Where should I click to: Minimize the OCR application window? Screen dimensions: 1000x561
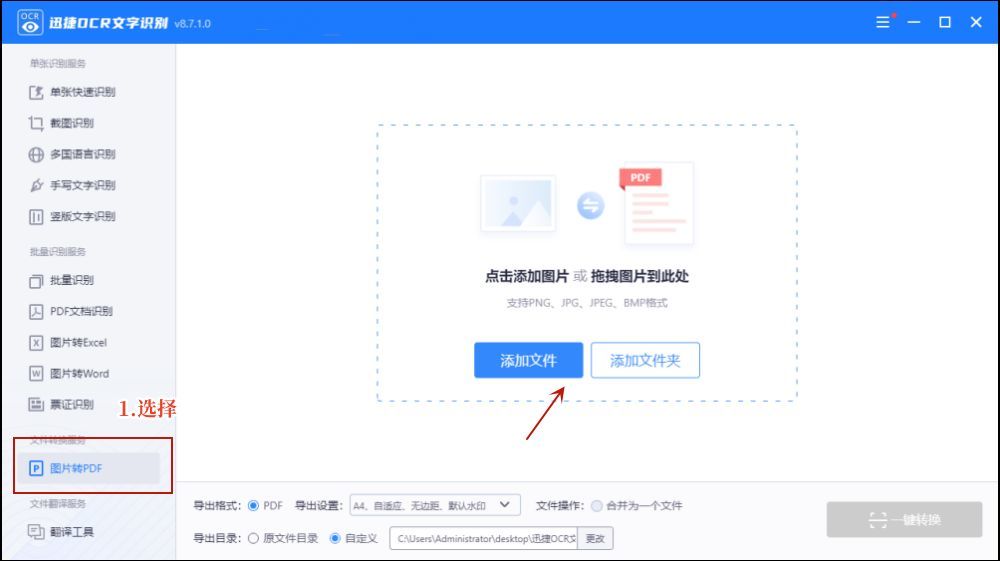(x=914, y=22)
